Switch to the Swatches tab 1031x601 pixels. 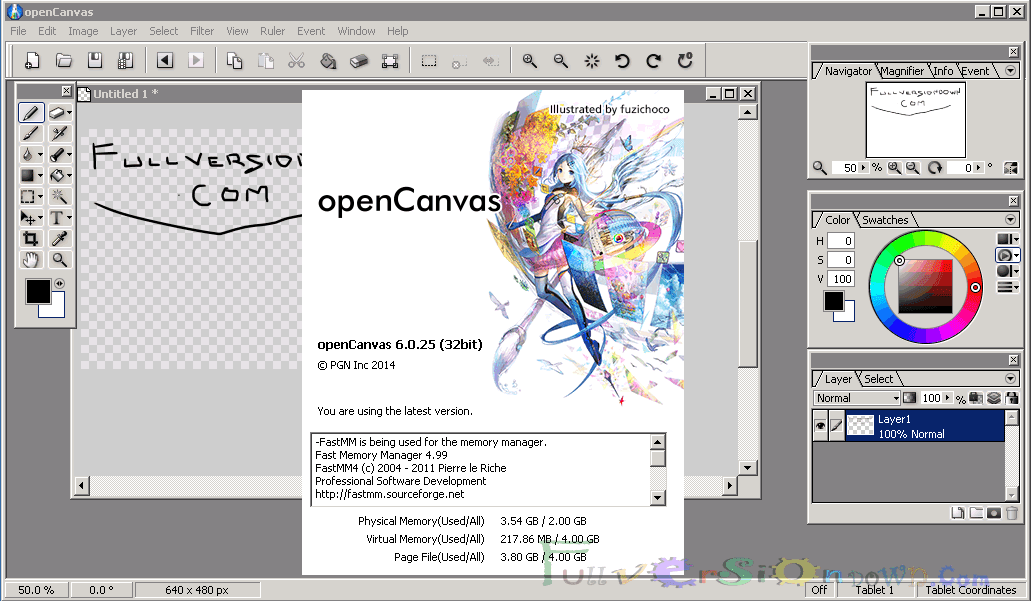pyautogui.click(x=886, y=219)
